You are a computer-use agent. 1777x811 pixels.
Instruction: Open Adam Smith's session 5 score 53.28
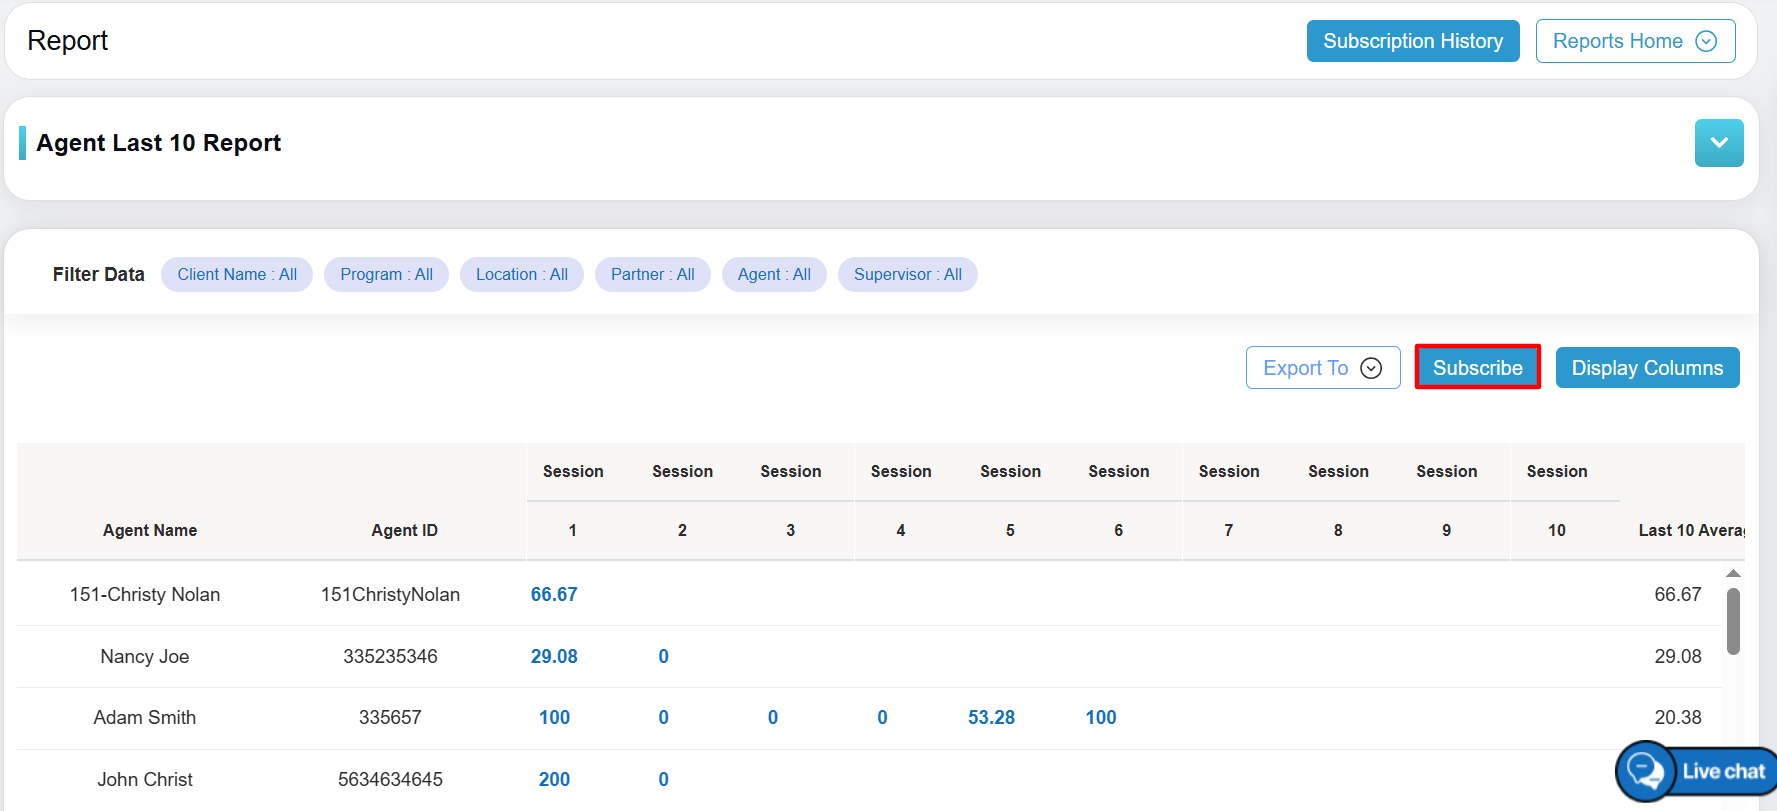(x=991, y=717)
